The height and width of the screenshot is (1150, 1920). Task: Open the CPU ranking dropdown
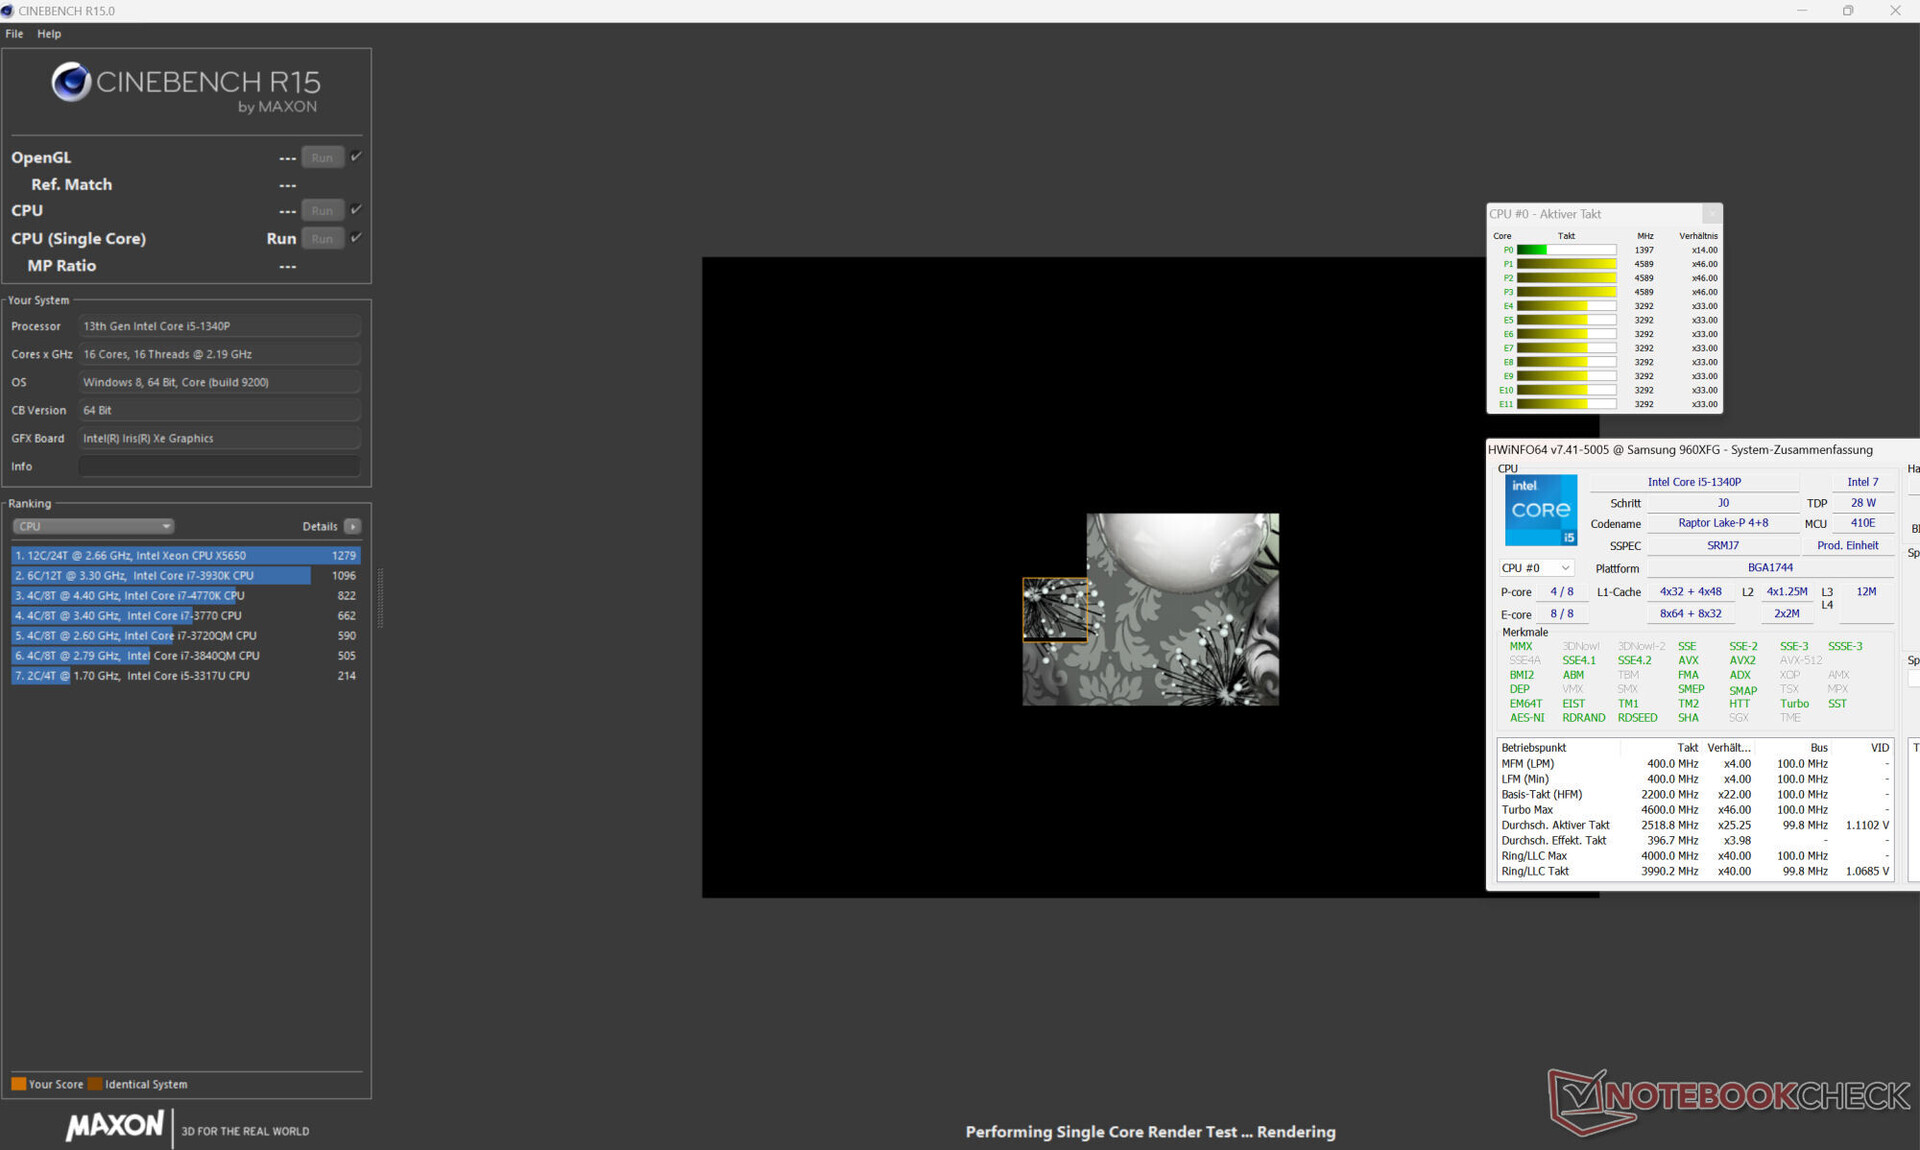click(x=93, y=526)
